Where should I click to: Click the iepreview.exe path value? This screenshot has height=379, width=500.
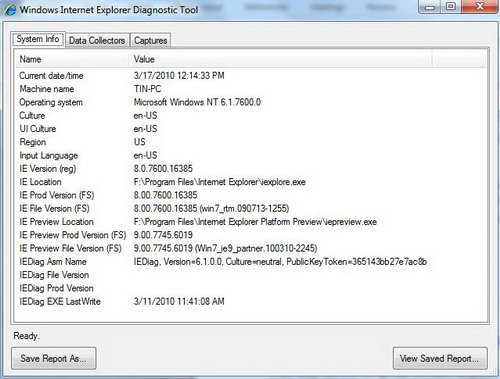[x=255, y=222]
